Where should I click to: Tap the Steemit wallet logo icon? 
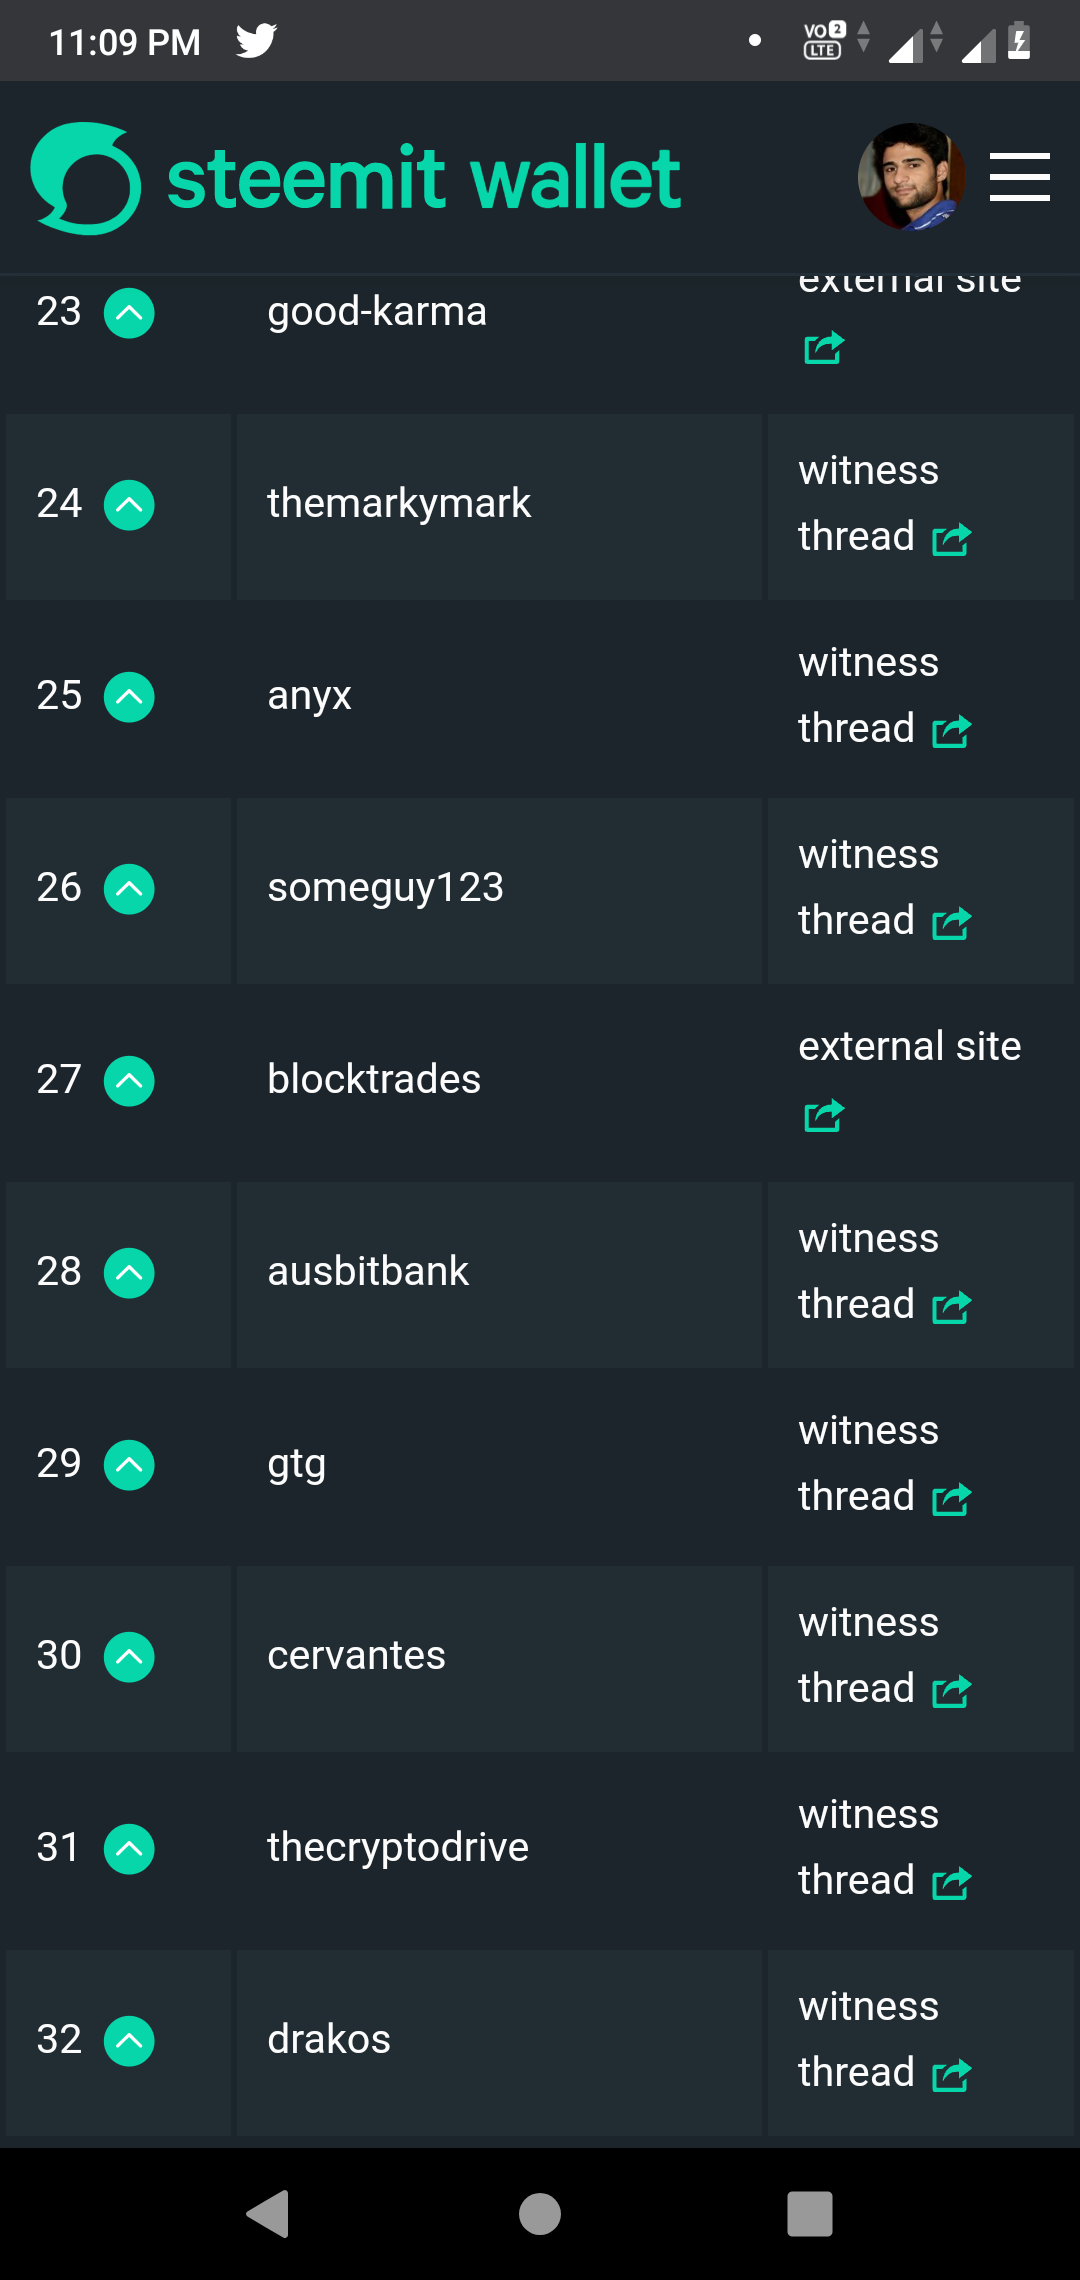(86, 178)
